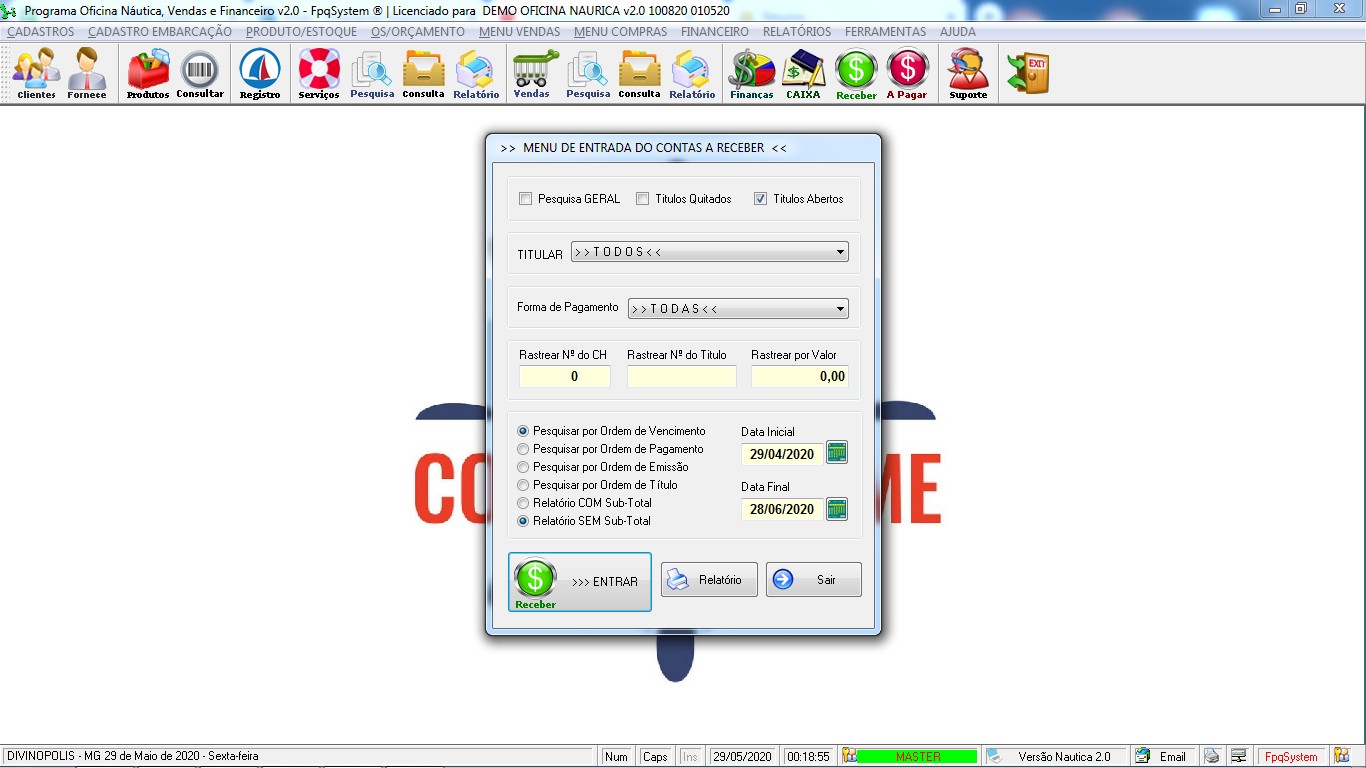Check the Titulos Quitados checkbox
Image resolution: width=1366 pixels, height=768 pixels.
[x=643, y=199]
